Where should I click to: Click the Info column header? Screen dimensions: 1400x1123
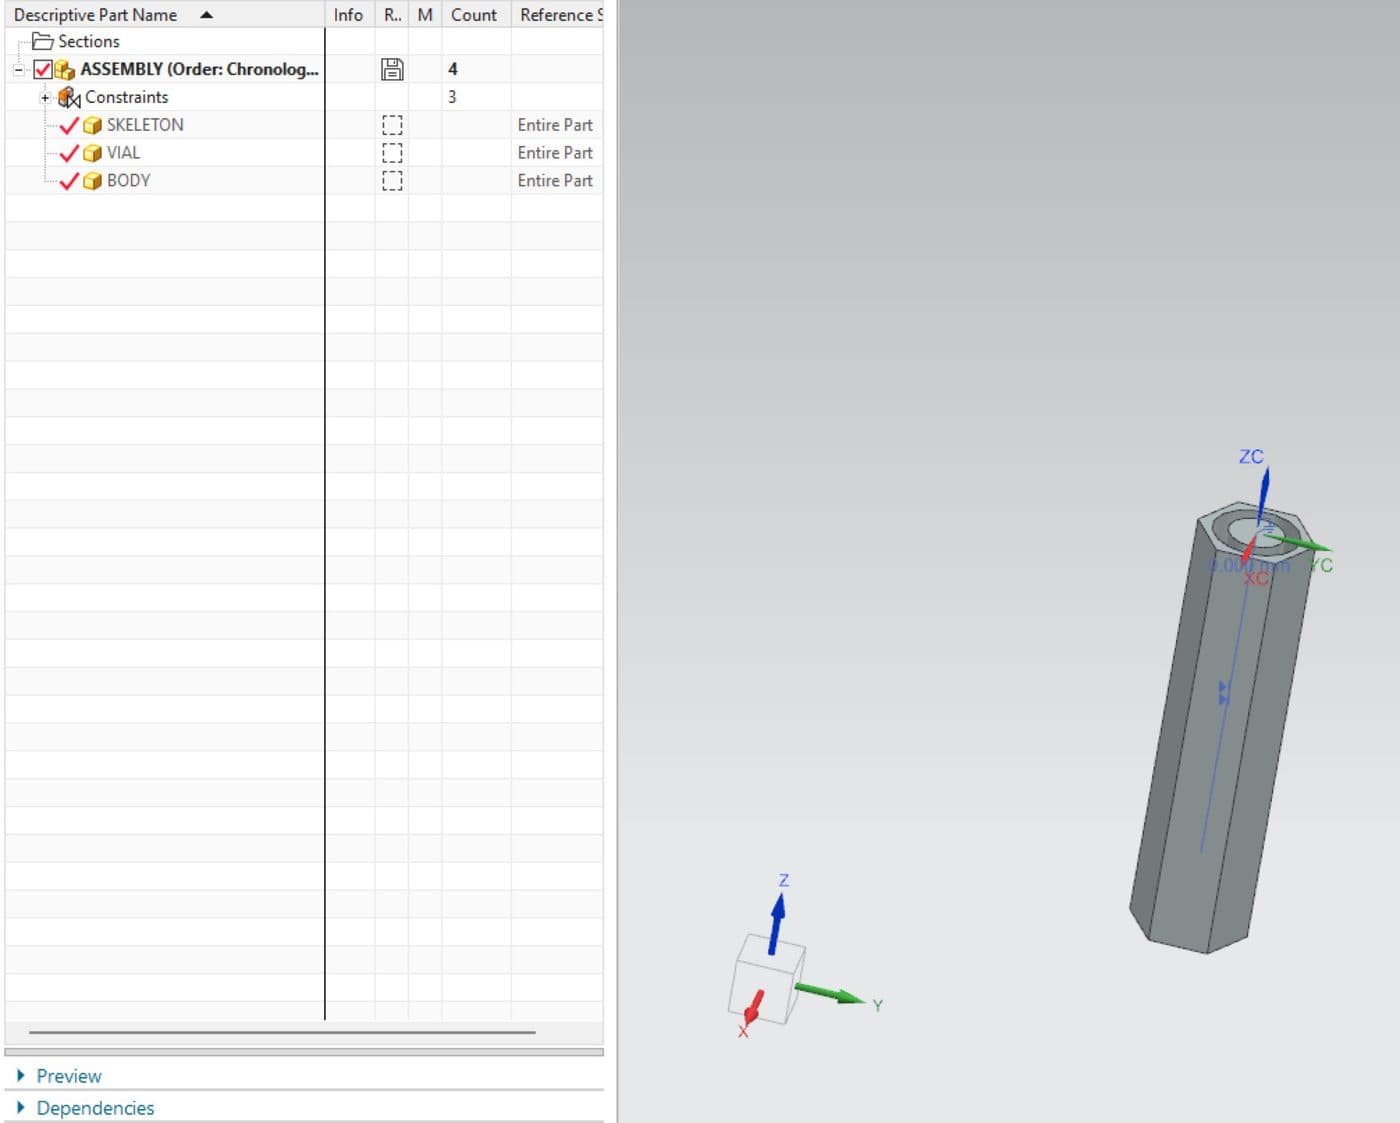click(348, 15)
